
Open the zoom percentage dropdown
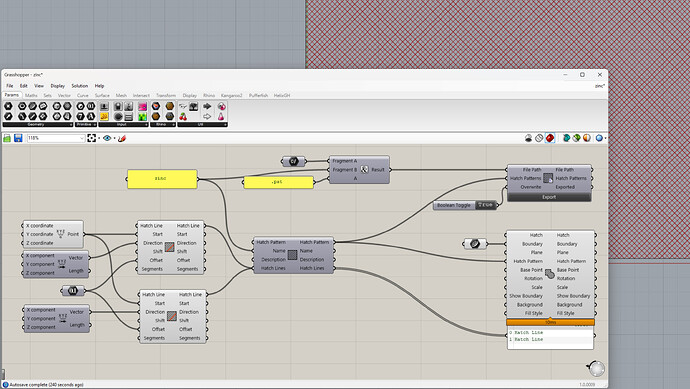[82, 138]
